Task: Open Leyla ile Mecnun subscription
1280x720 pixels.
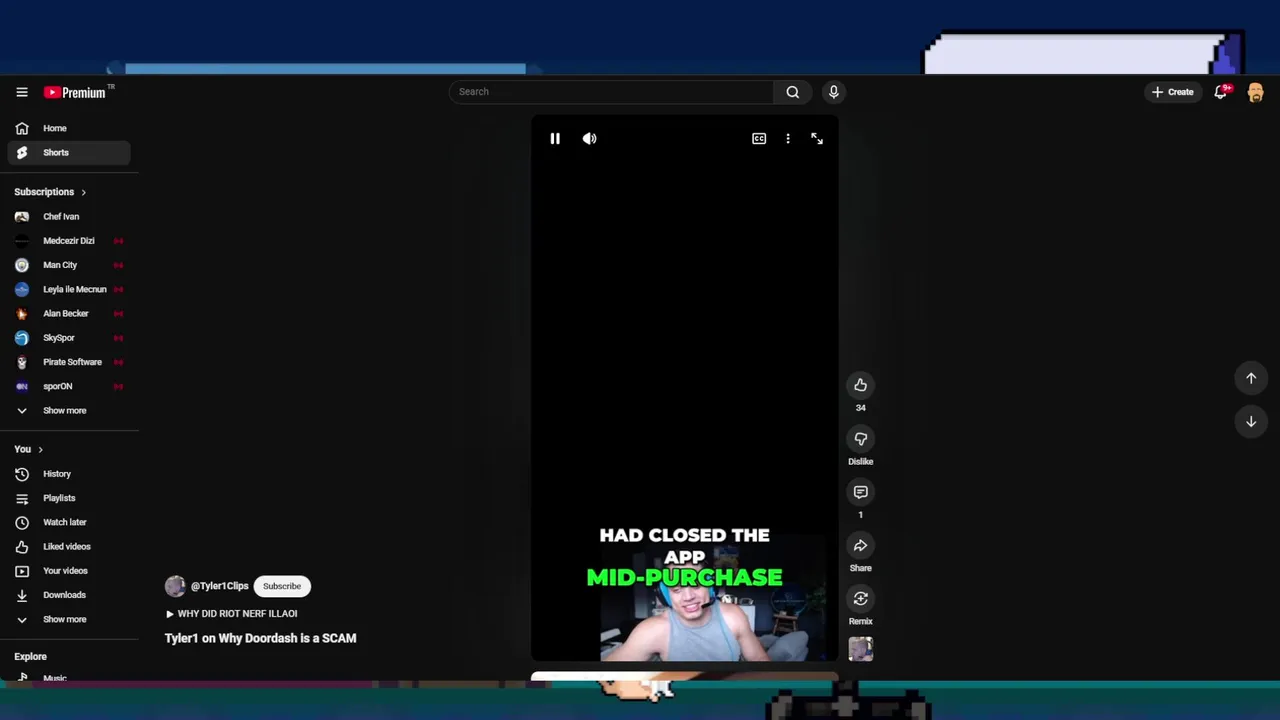Action: (69, 289)
